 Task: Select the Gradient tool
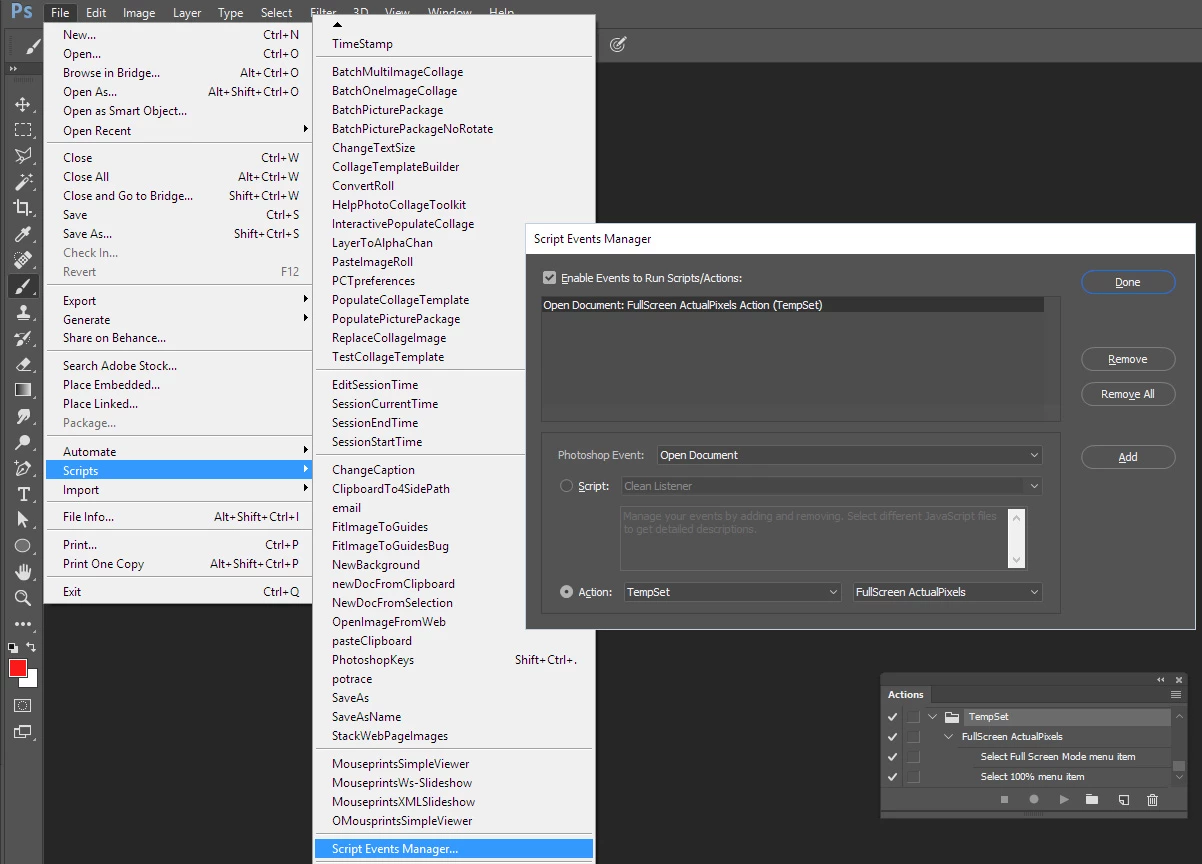22,390
